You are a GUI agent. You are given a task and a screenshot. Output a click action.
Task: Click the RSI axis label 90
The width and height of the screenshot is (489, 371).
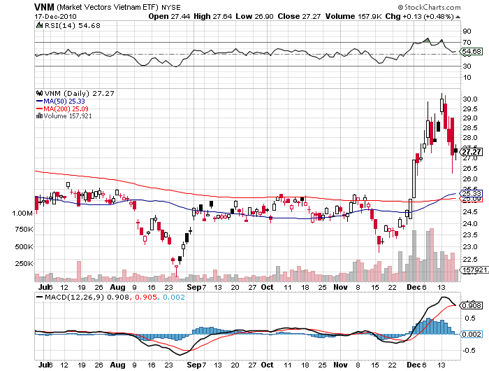click(x=467, y=31)
